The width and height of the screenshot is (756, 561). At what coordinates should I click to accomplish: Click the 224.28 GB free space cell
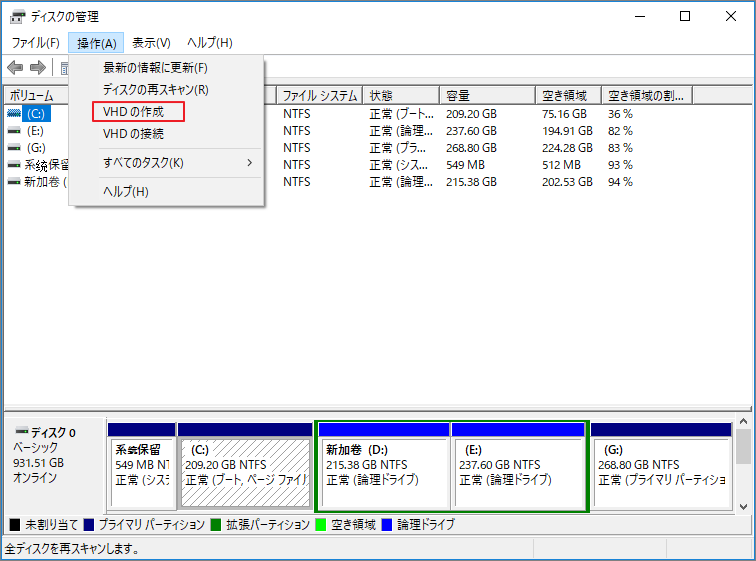point(567,147)
